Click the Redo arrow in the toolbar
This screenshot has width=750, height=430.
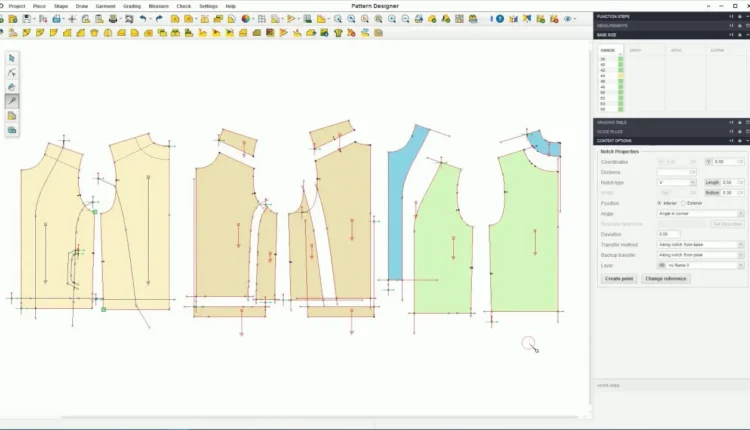(160, 19)
